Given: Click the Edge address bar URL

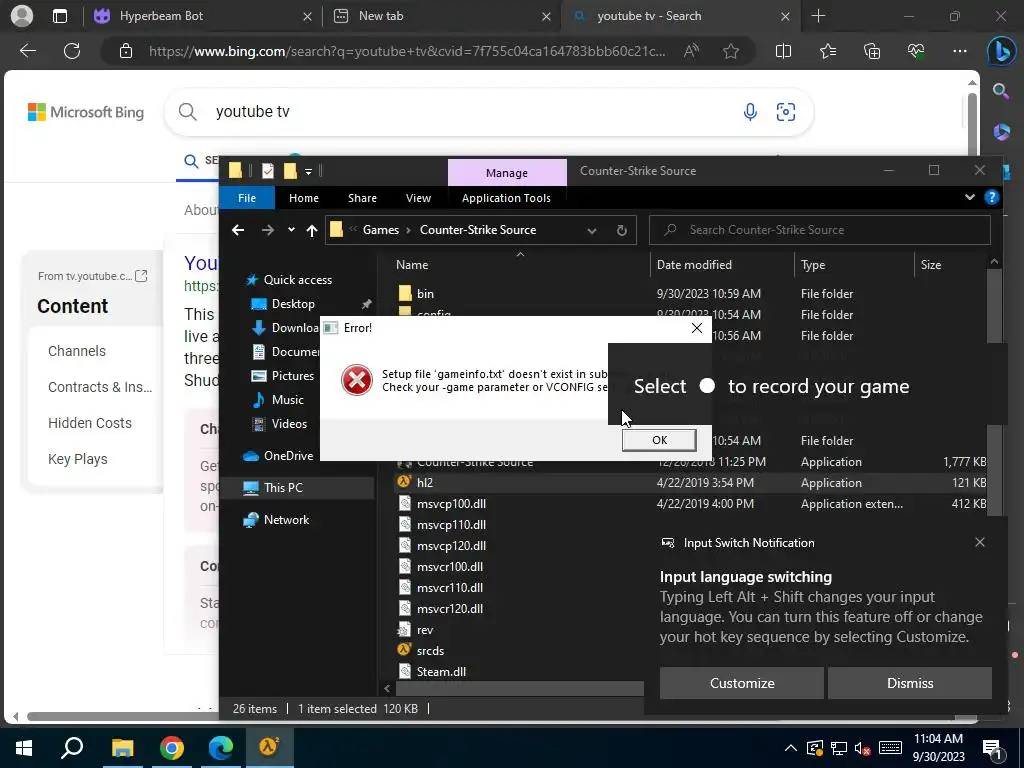Looking at the screenshot, I should click(407, 51).
